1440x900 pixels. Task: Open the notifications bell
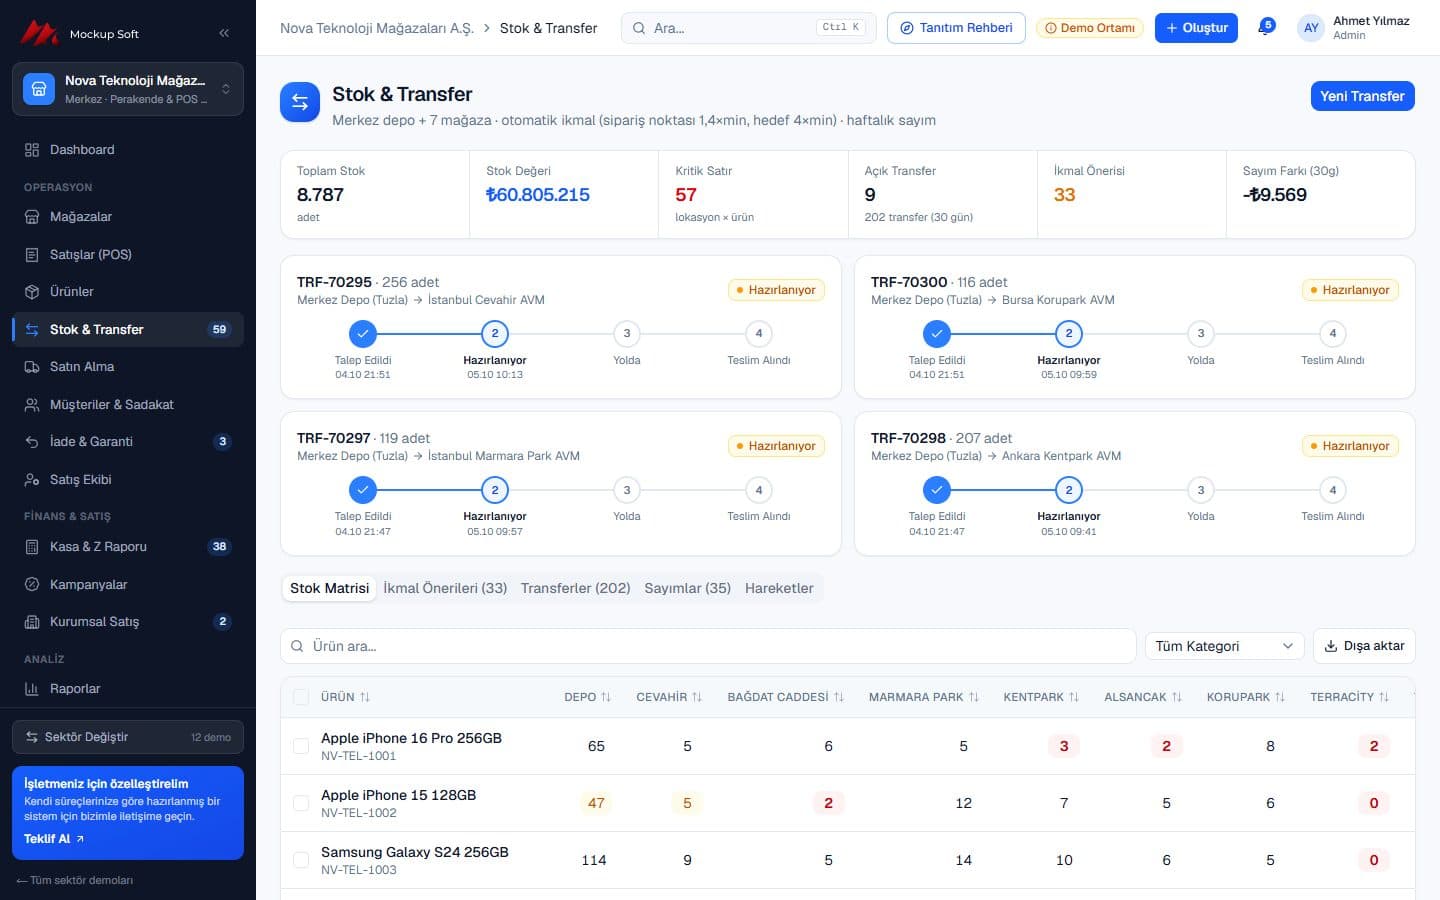(1265, 28)
